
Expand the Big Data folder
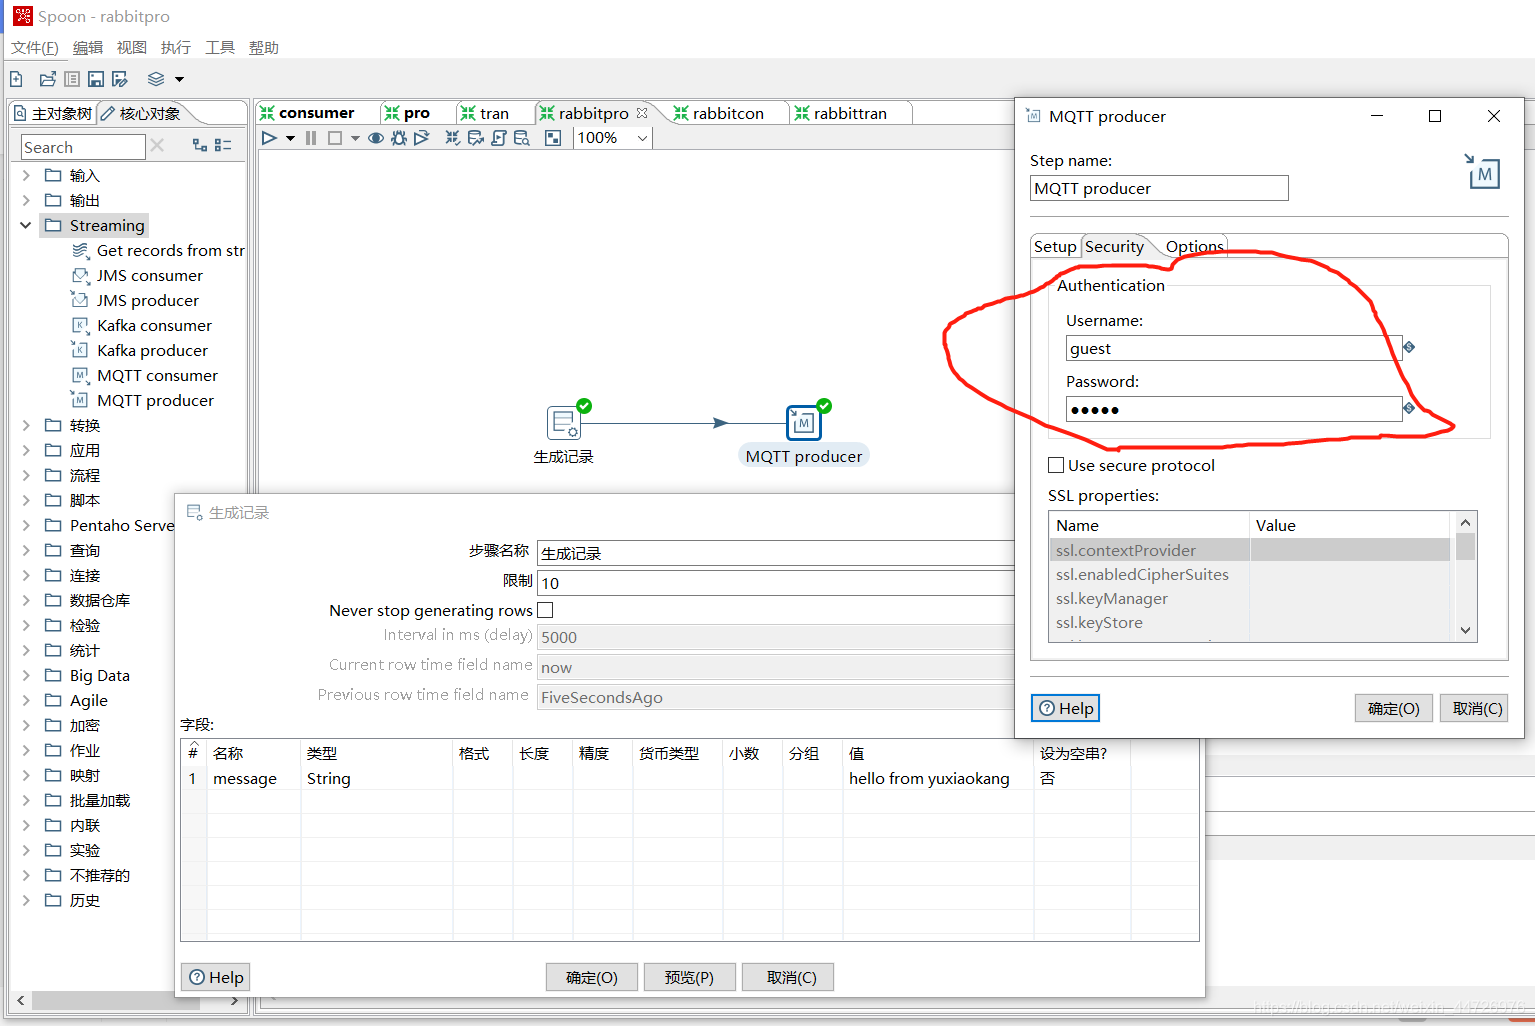point(26,675)
